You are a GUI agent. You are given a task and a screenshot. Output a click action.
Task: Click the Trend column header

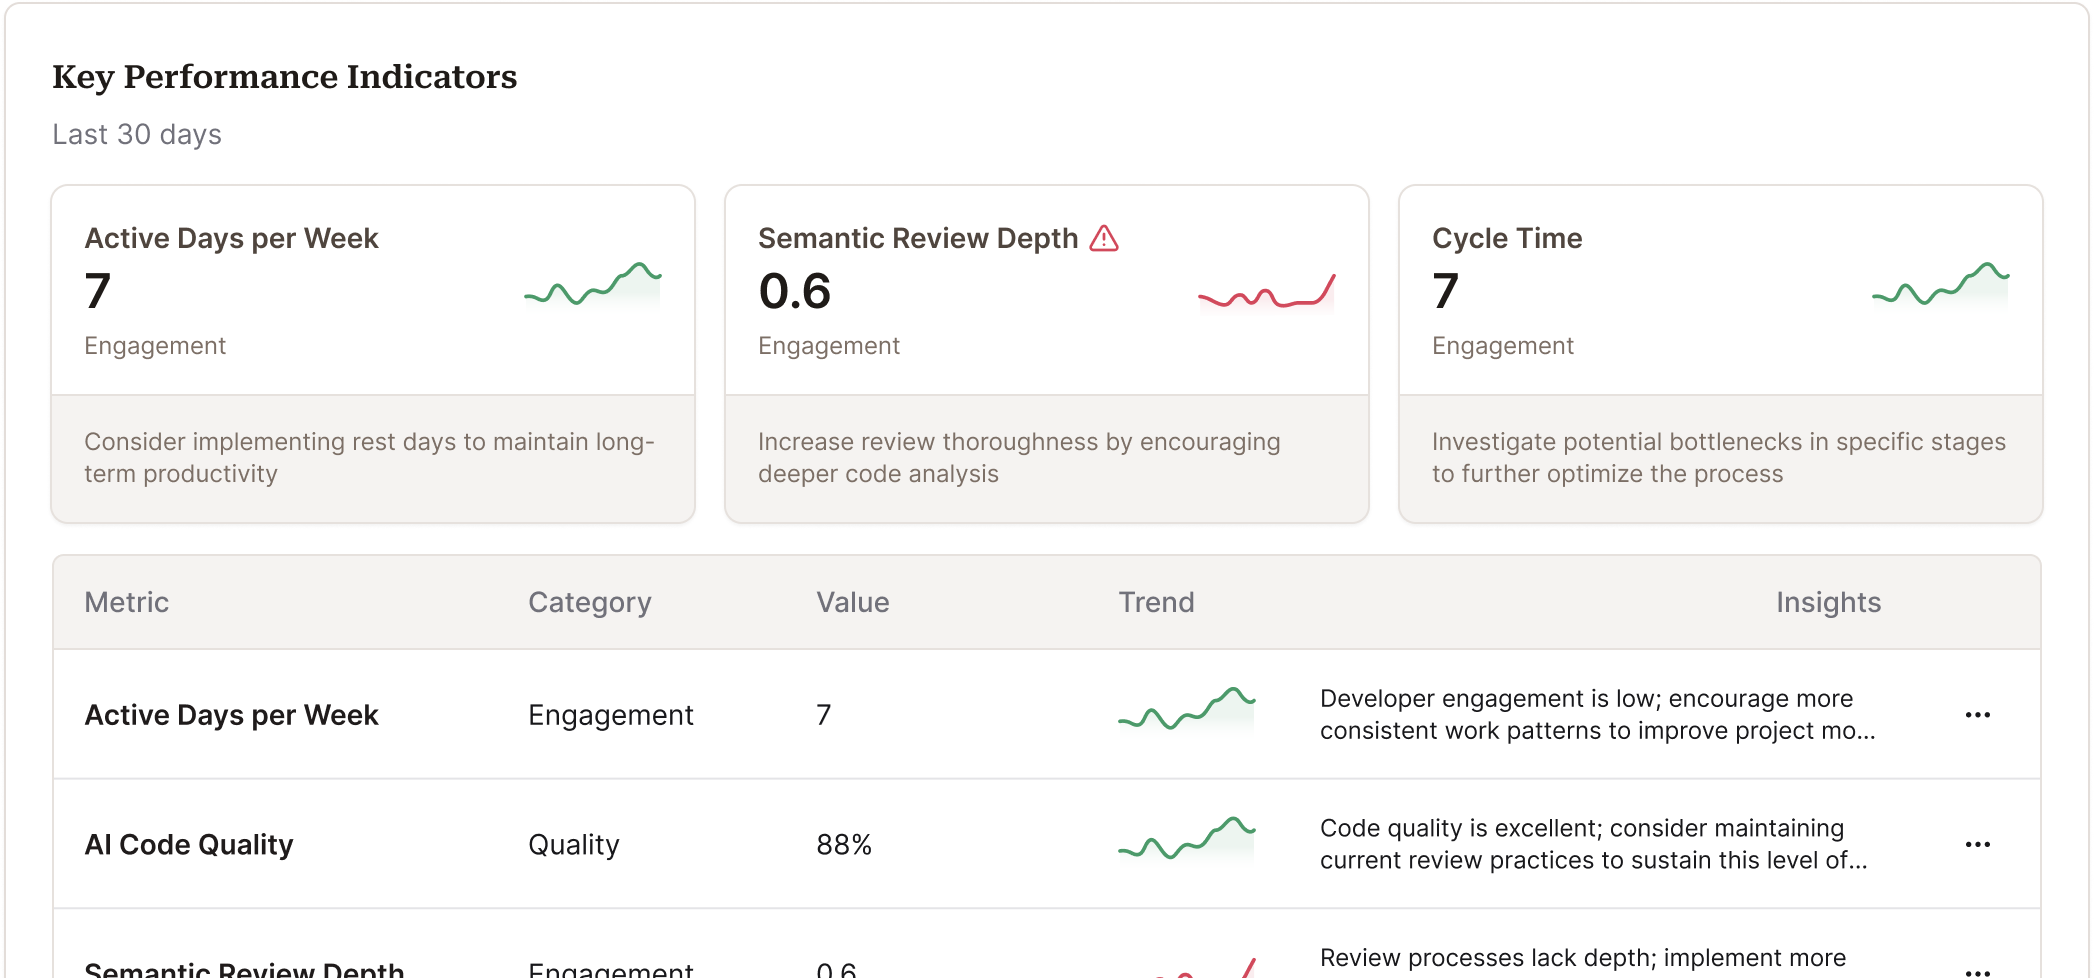click(1156, 602)
